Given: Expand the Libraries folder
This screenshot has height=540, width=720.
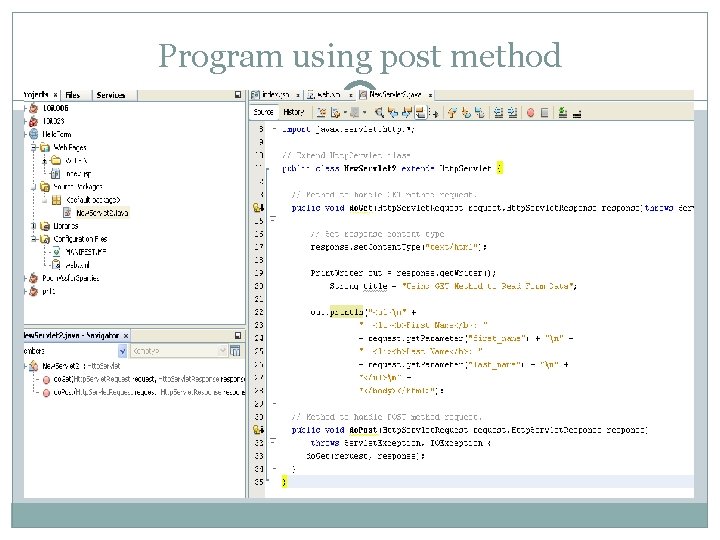Looking at the screenshot, I should pos(34,226).
